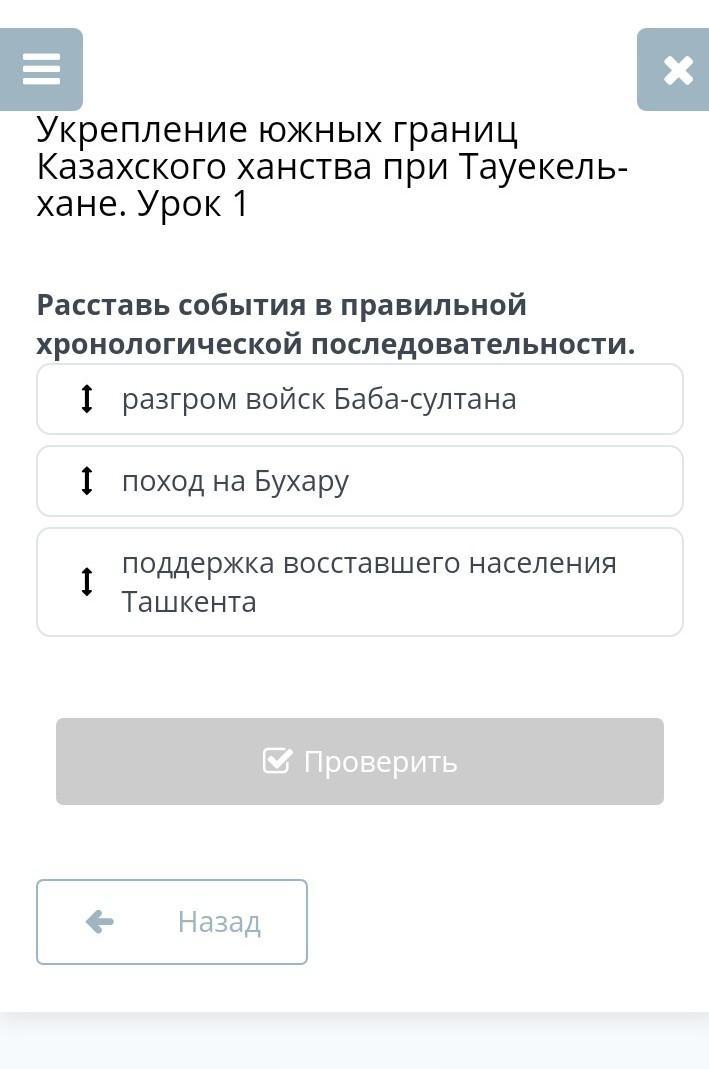The image size is (709, 1069).
Task: Go back with the Назад button
Action: tap(172, 922)
